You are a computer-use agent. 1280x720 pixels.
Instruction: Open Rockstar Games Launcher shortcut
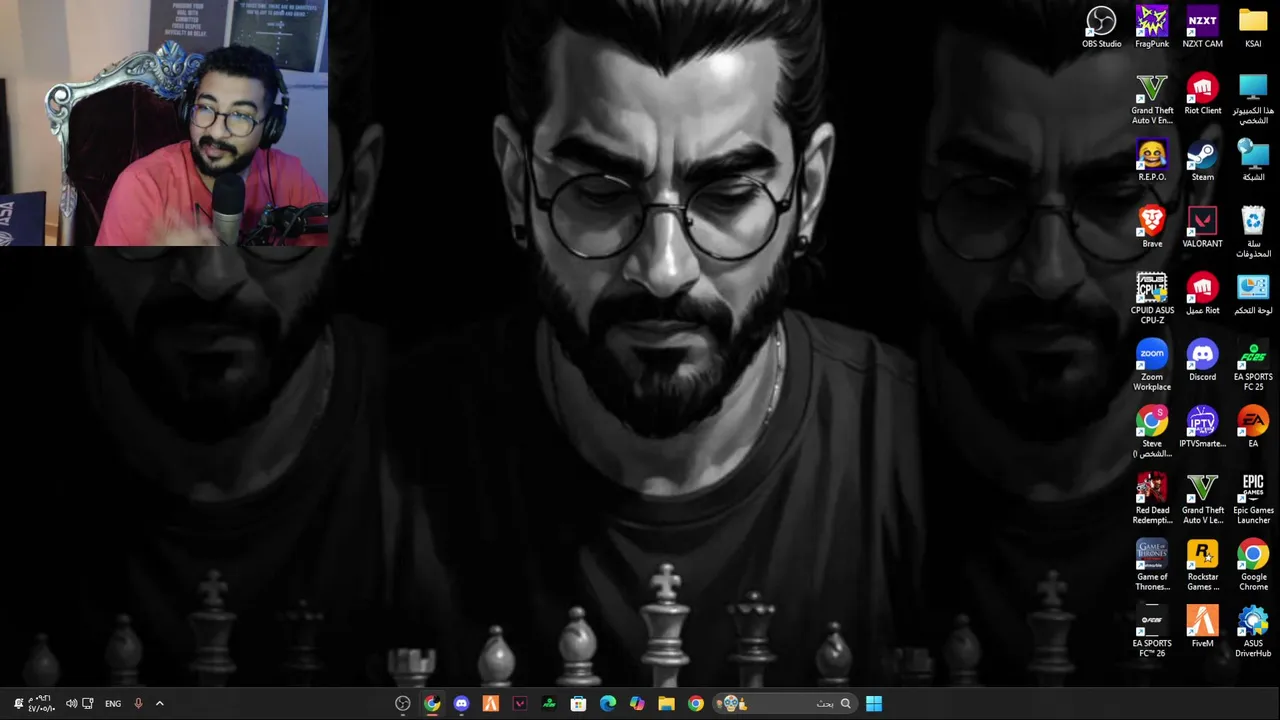coord(1202,565)
